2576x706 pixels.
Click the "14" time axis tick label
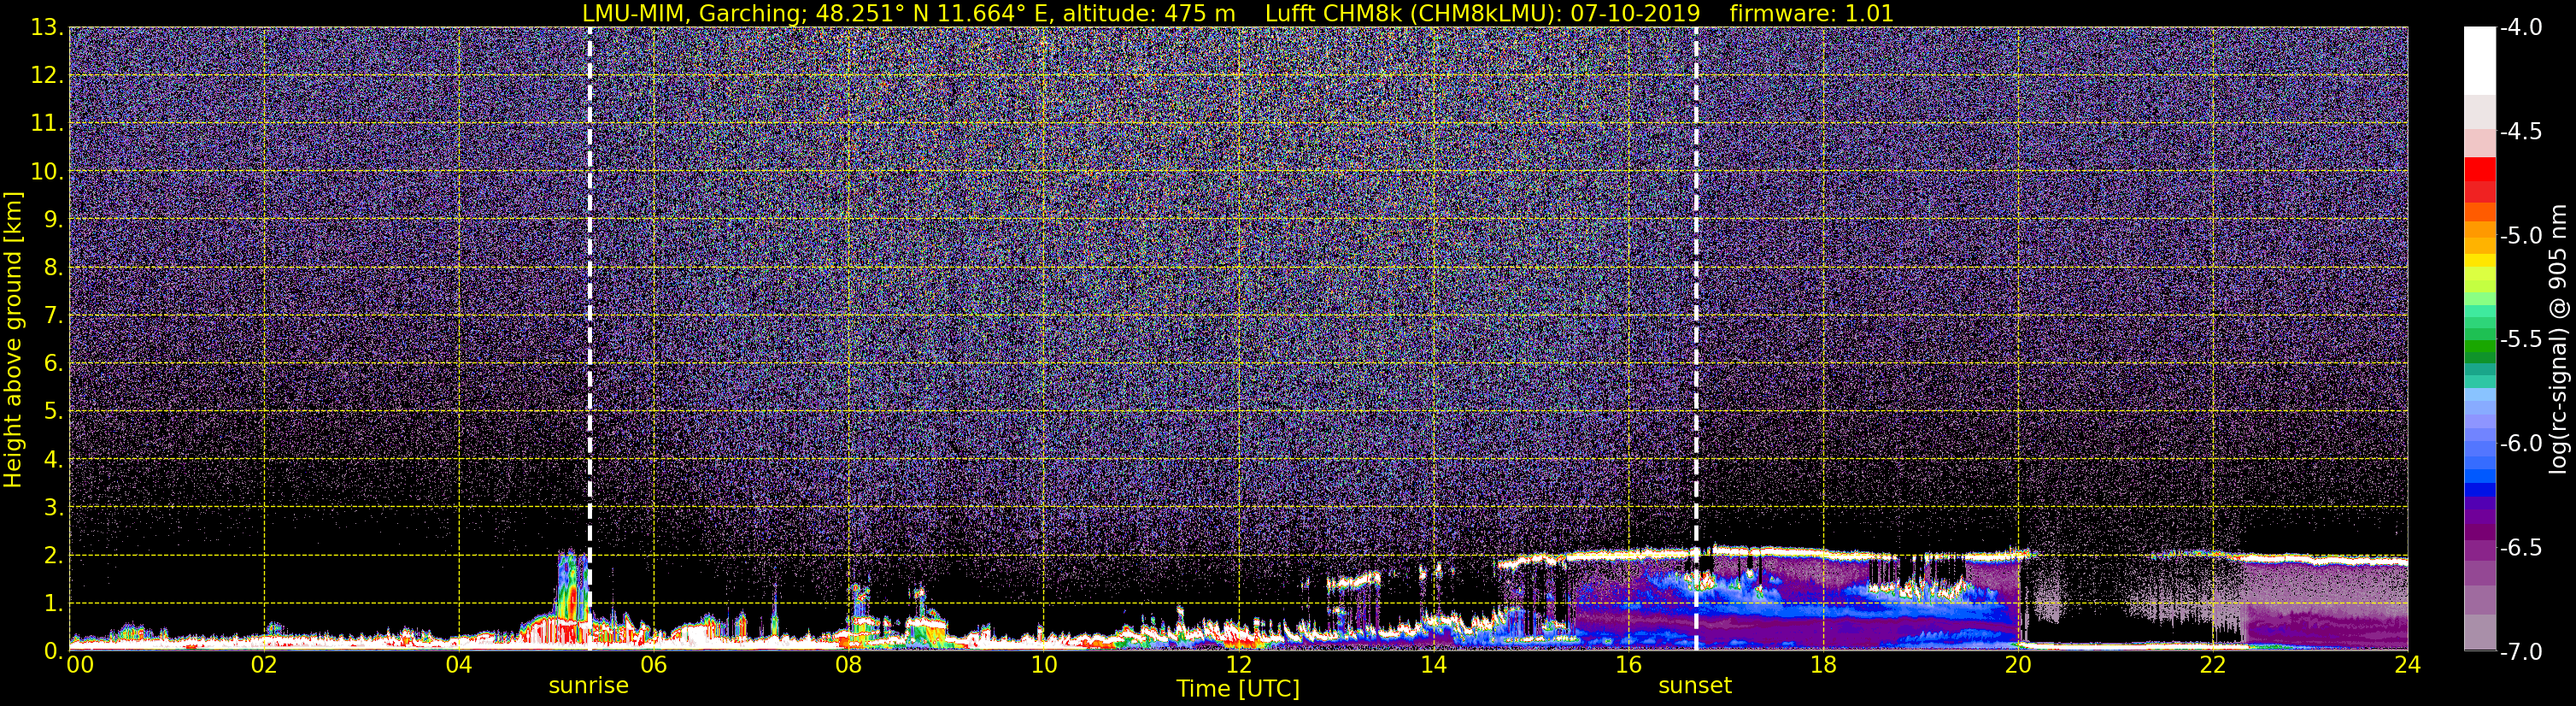coord(1434,665)
